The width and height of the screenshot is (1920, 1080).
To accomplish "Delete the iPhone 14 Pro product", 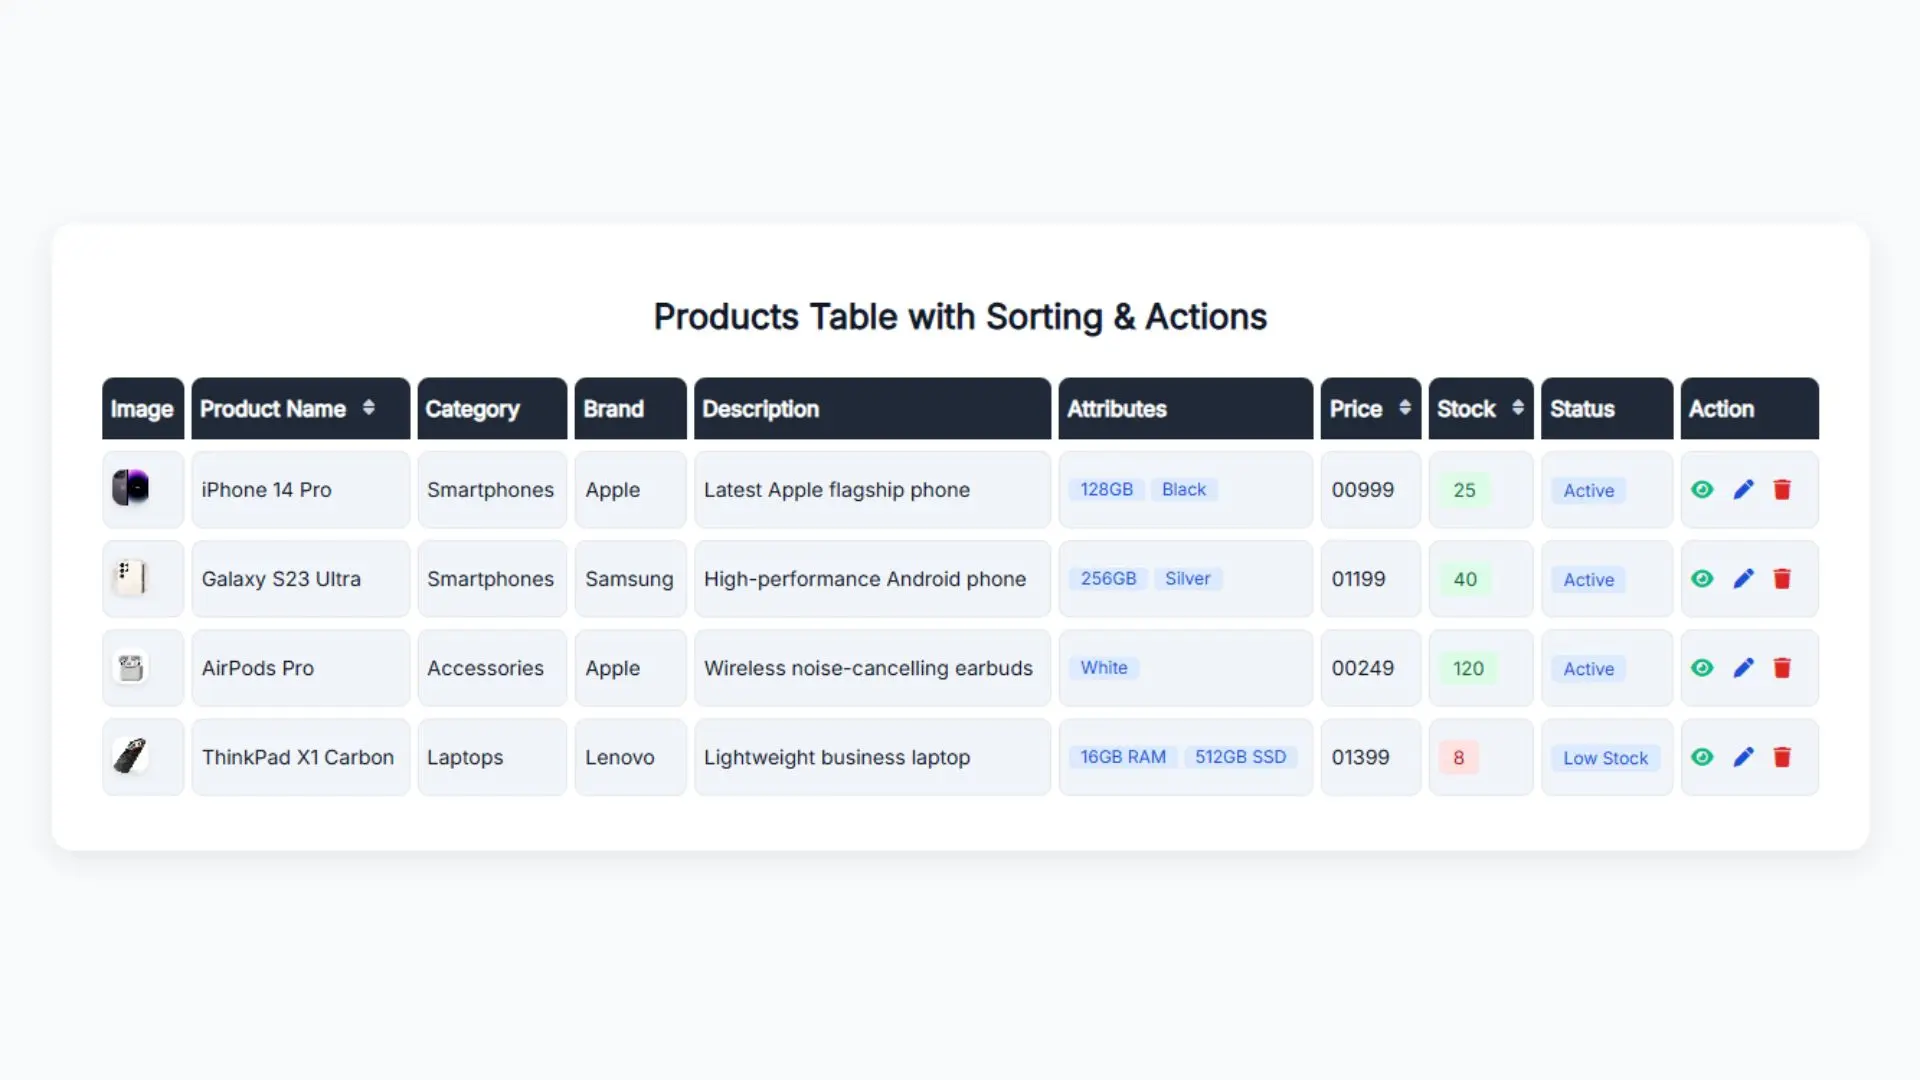I will (x=1782, y=490).
